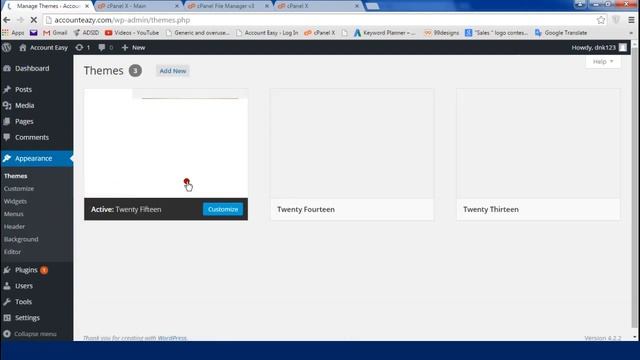Click the page vertical scrollbar
Screen dimensions: 640x360
[635, 188]
